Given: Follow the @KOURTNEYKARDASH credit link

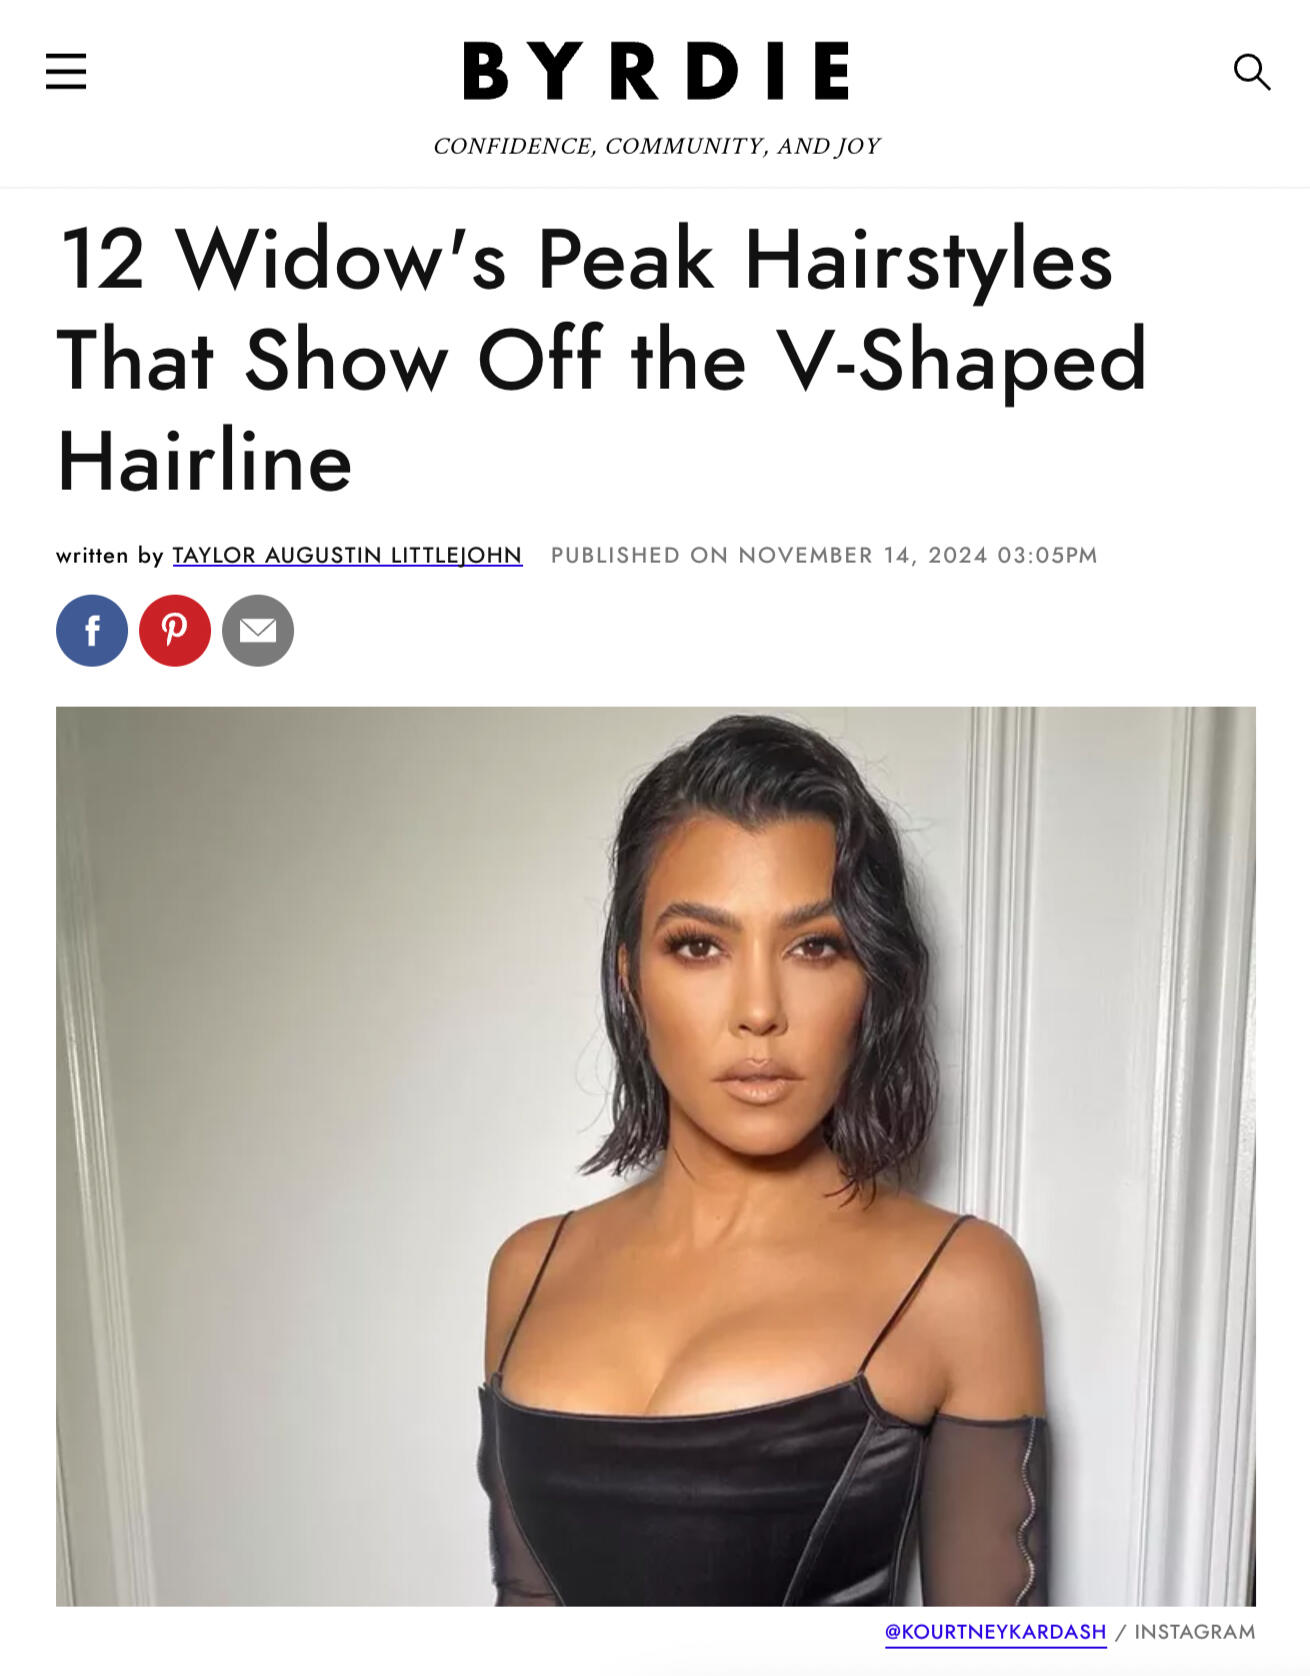Looking at the screenshot, I should [995, 1632].
